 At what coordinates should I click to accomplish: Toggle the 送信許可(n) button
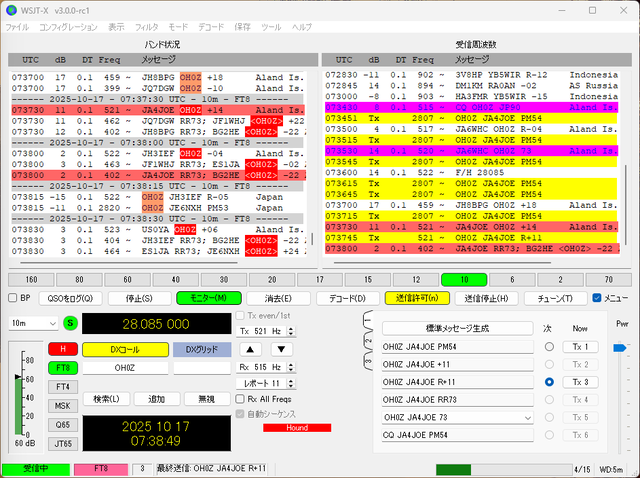click(417, 298)
